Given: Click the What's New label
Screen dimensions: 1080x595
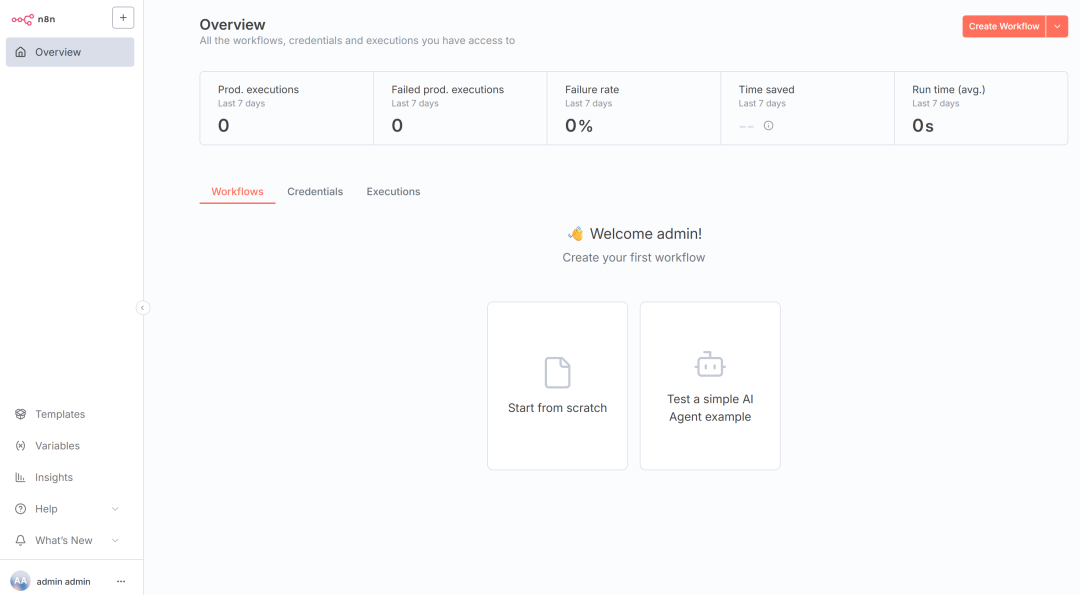Looking at the screenshot, I should point(63,541).
